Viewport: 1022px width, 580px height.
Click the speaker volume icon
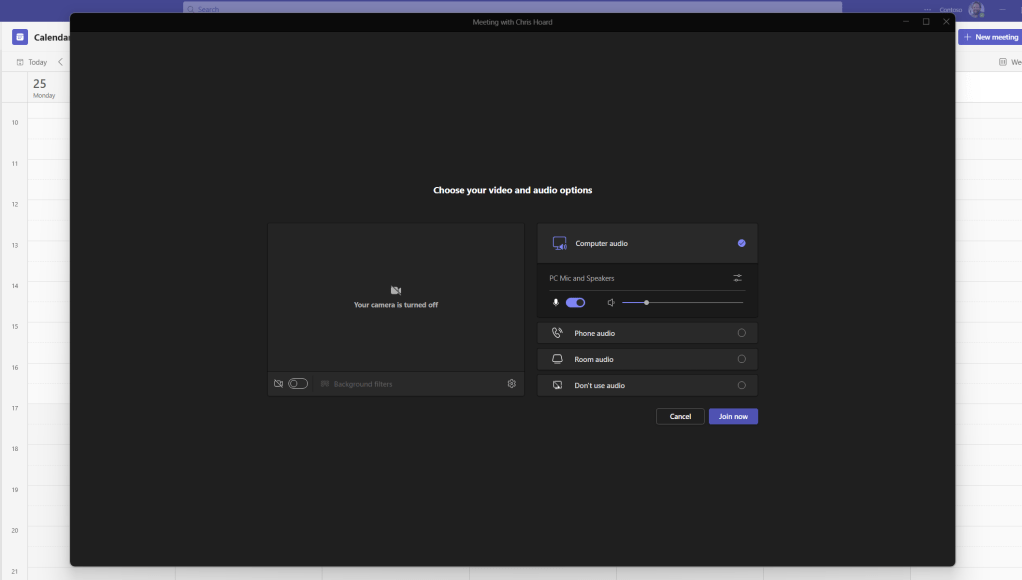(x=611, y=302)
